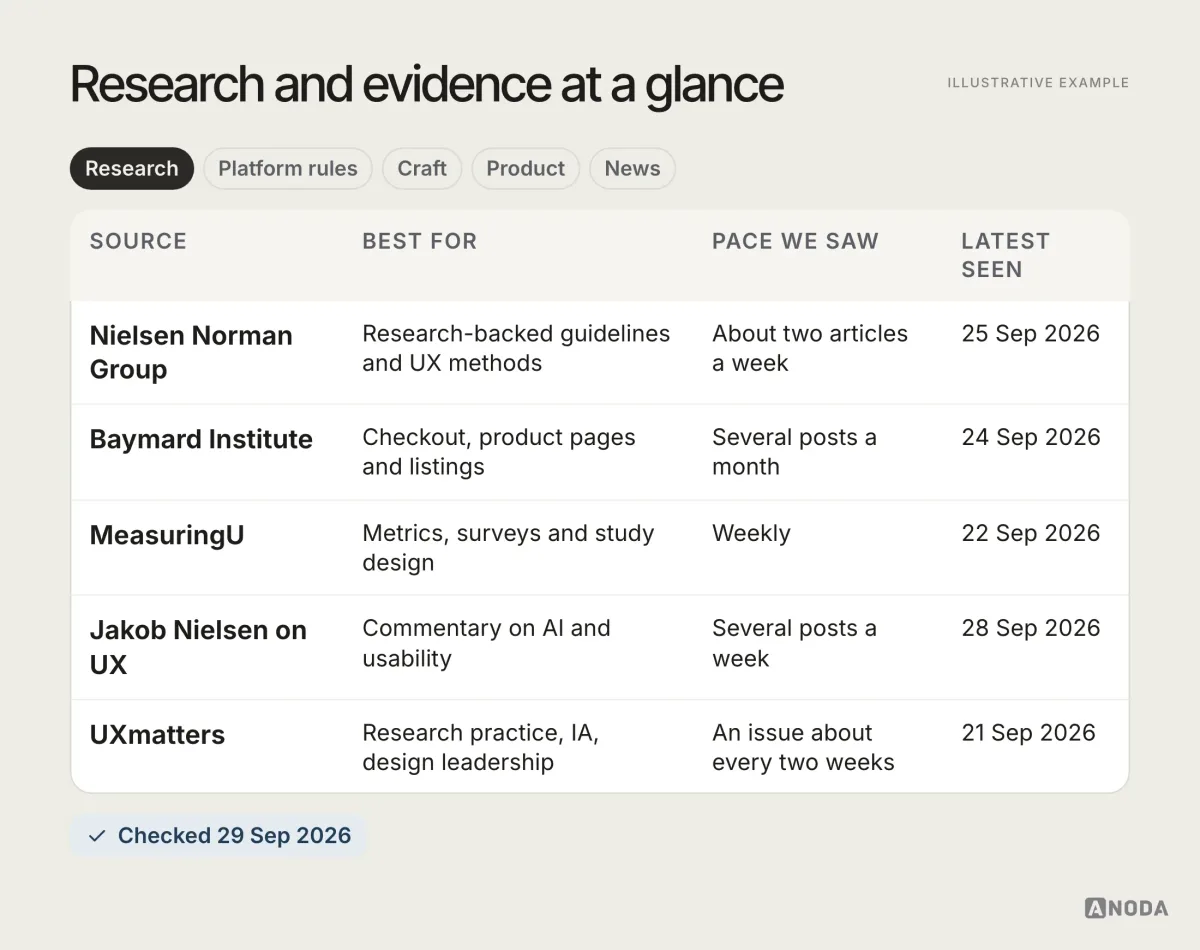Select the MeasuringU source
1200x950 pixels.
click(x=167, y=535)
